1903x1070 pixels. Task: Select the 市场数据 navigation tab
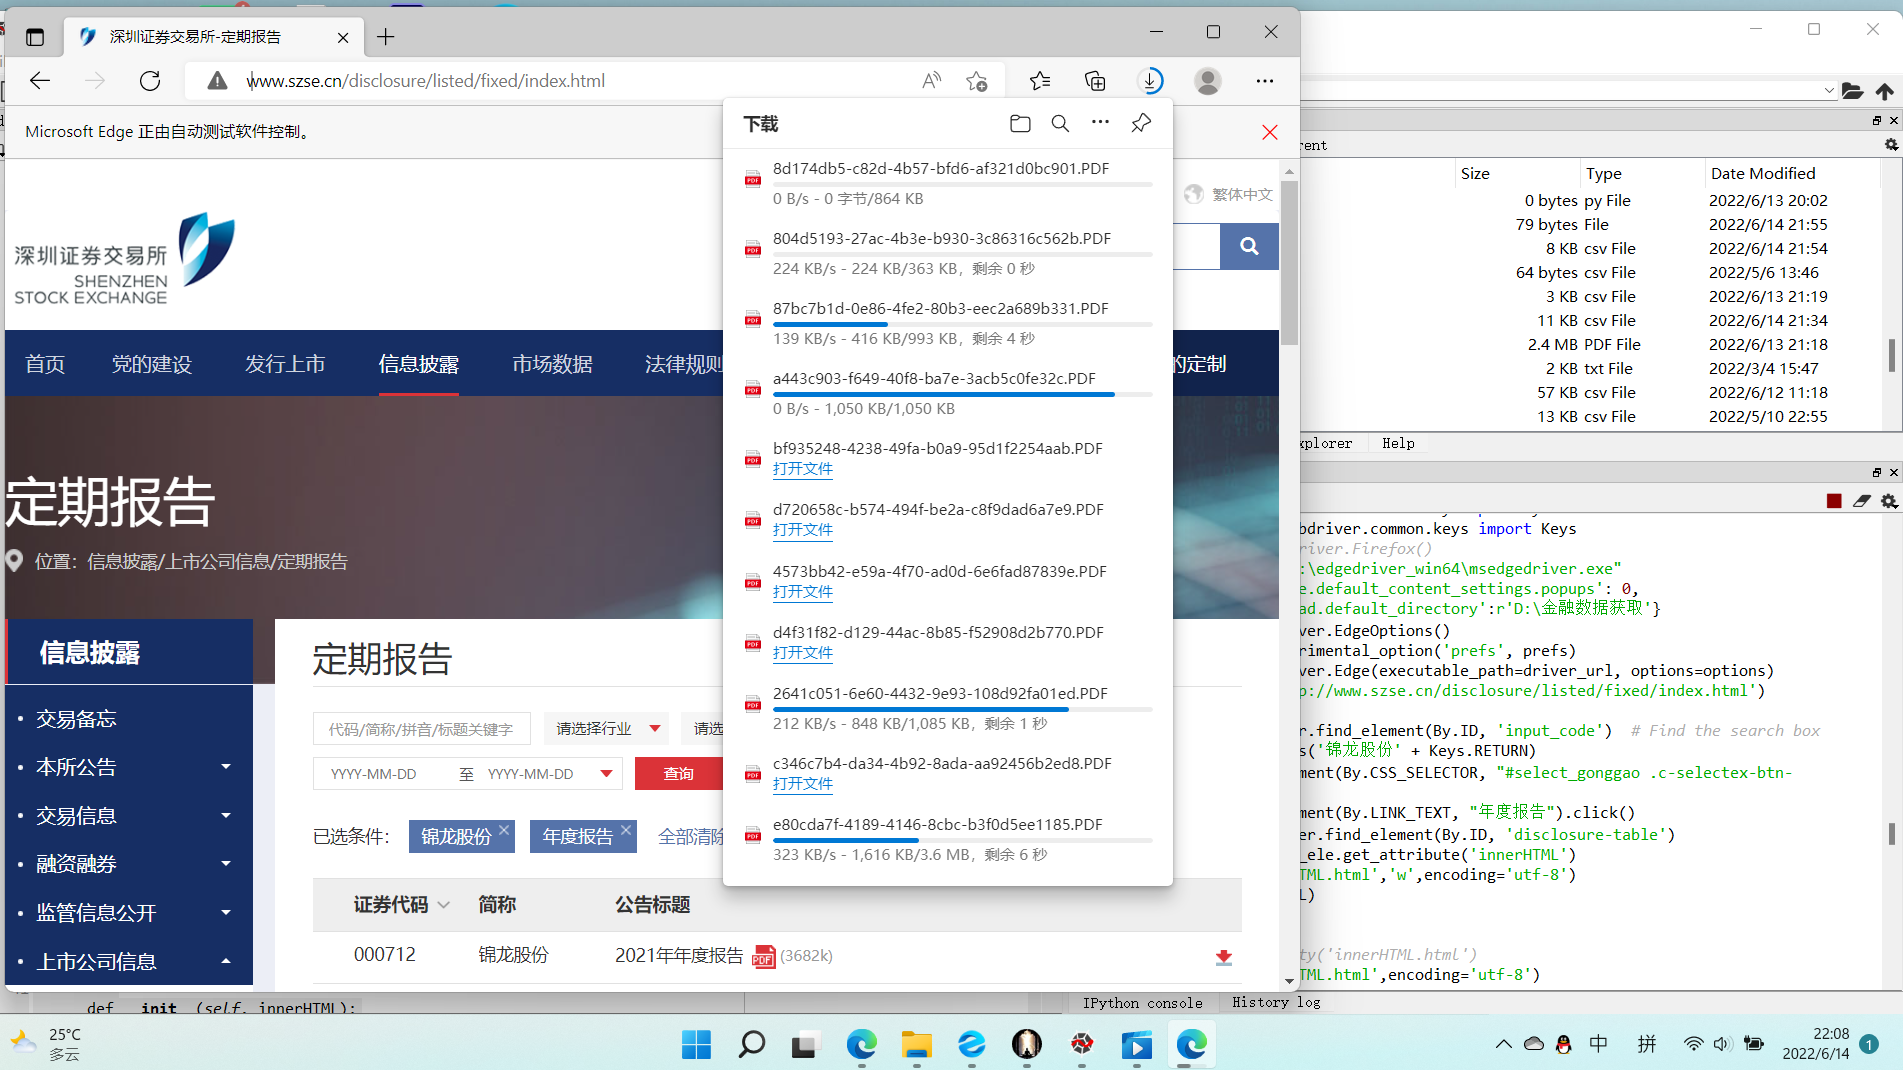point(552,364)
